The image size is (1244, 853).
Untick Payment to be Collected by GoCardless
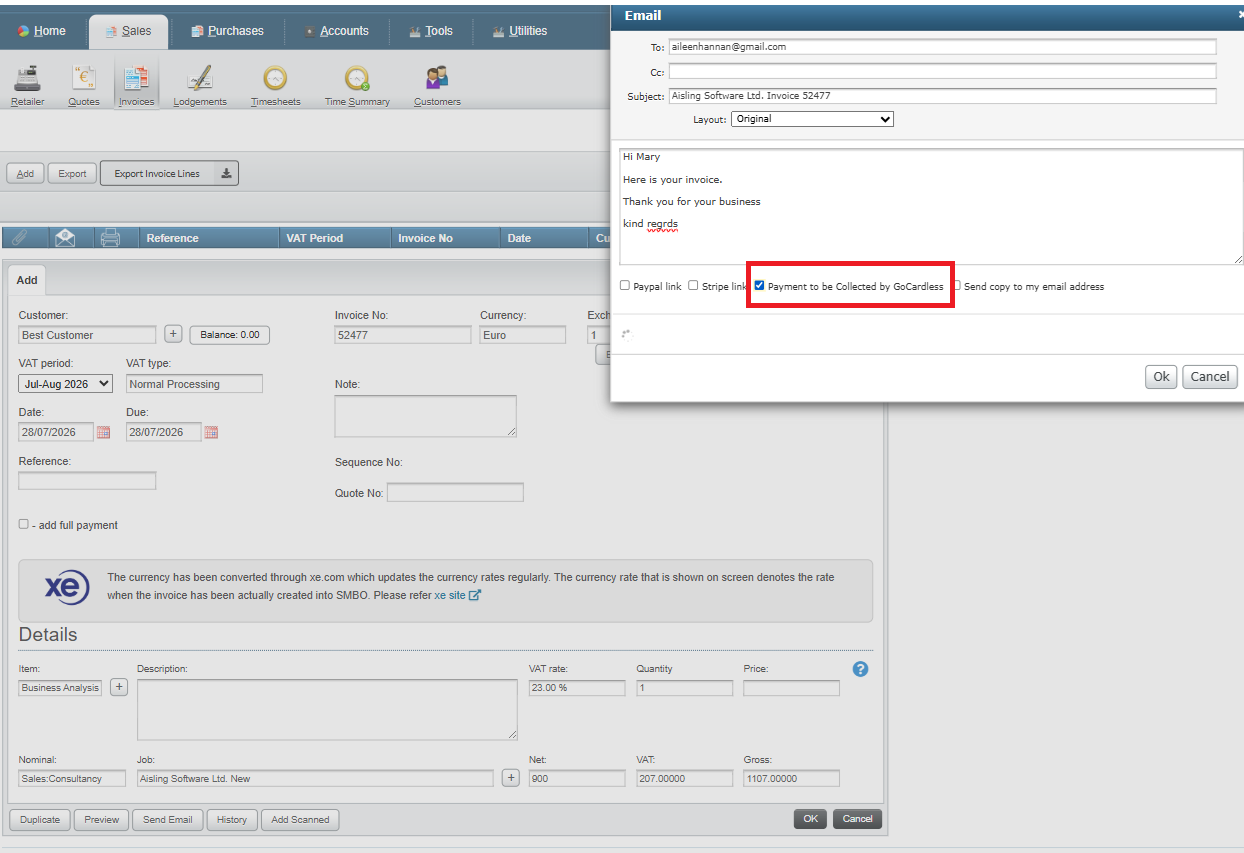point(760,285)
